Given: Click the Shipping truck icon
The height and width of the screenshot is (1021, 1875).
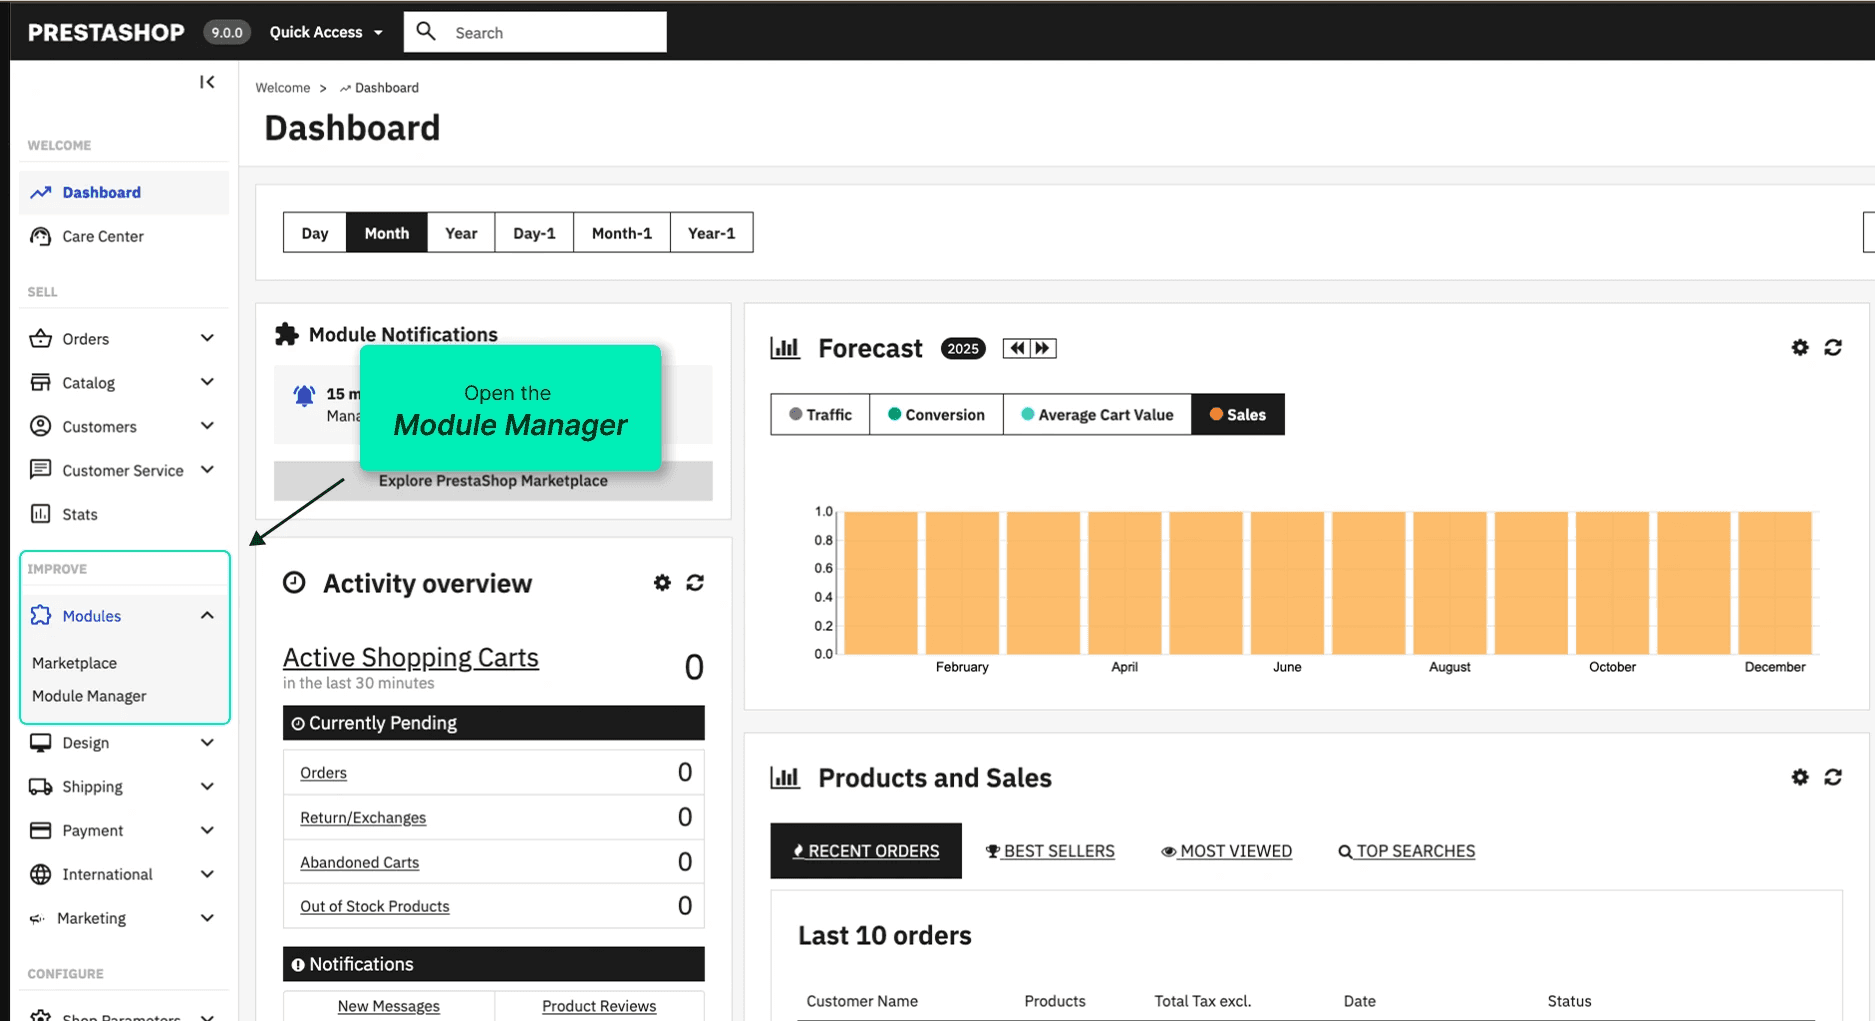Looking at the screenshot, I should pos(40,786).
